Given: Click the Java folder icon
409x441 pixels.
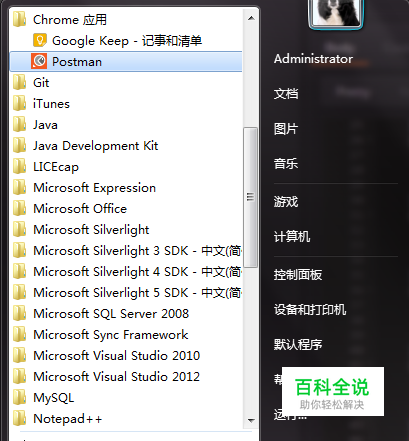Looking at the screenshot, I should 20,124.
